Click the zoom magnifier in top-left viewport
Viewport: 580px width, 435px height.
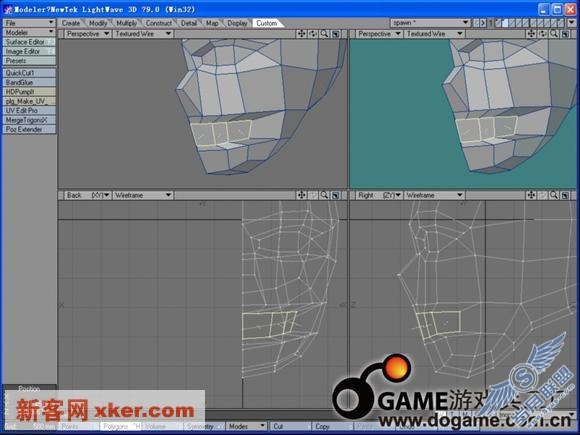[x=324, y=34]
